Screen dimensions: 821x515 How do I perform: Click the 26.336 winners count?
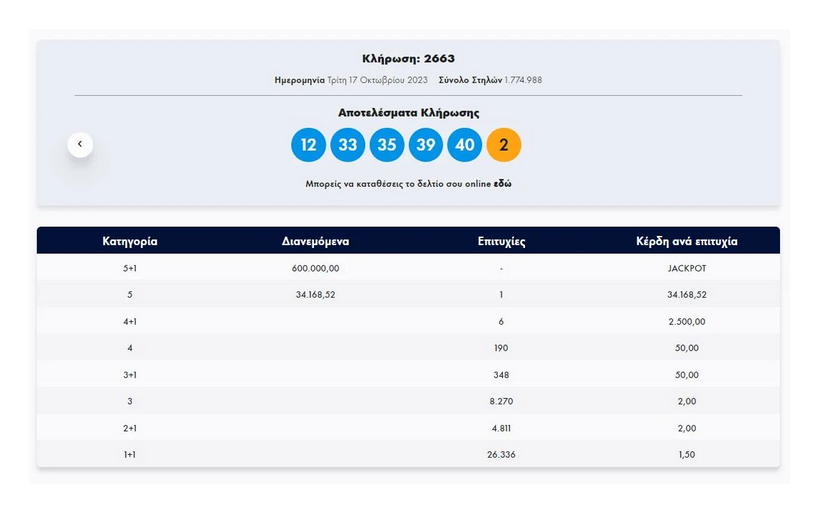(x=501, y=455)
